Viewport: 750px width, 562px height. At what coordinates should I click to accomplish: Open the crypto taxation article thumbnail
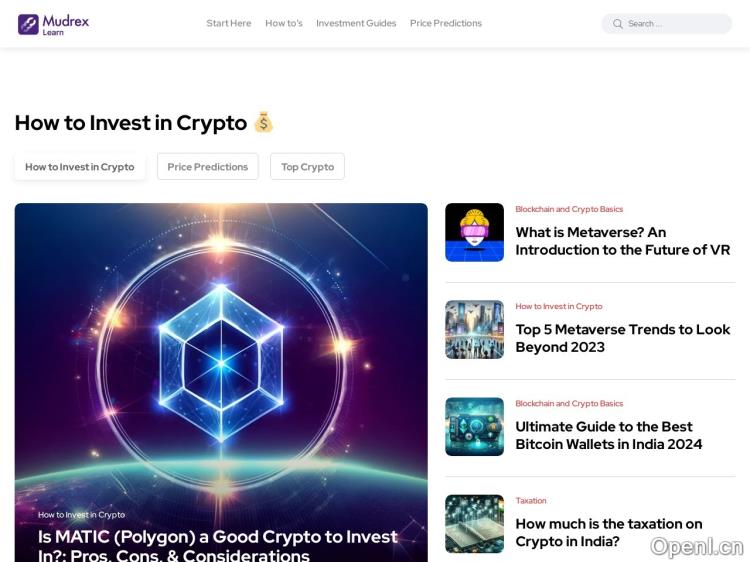click(x=474, y=524)
